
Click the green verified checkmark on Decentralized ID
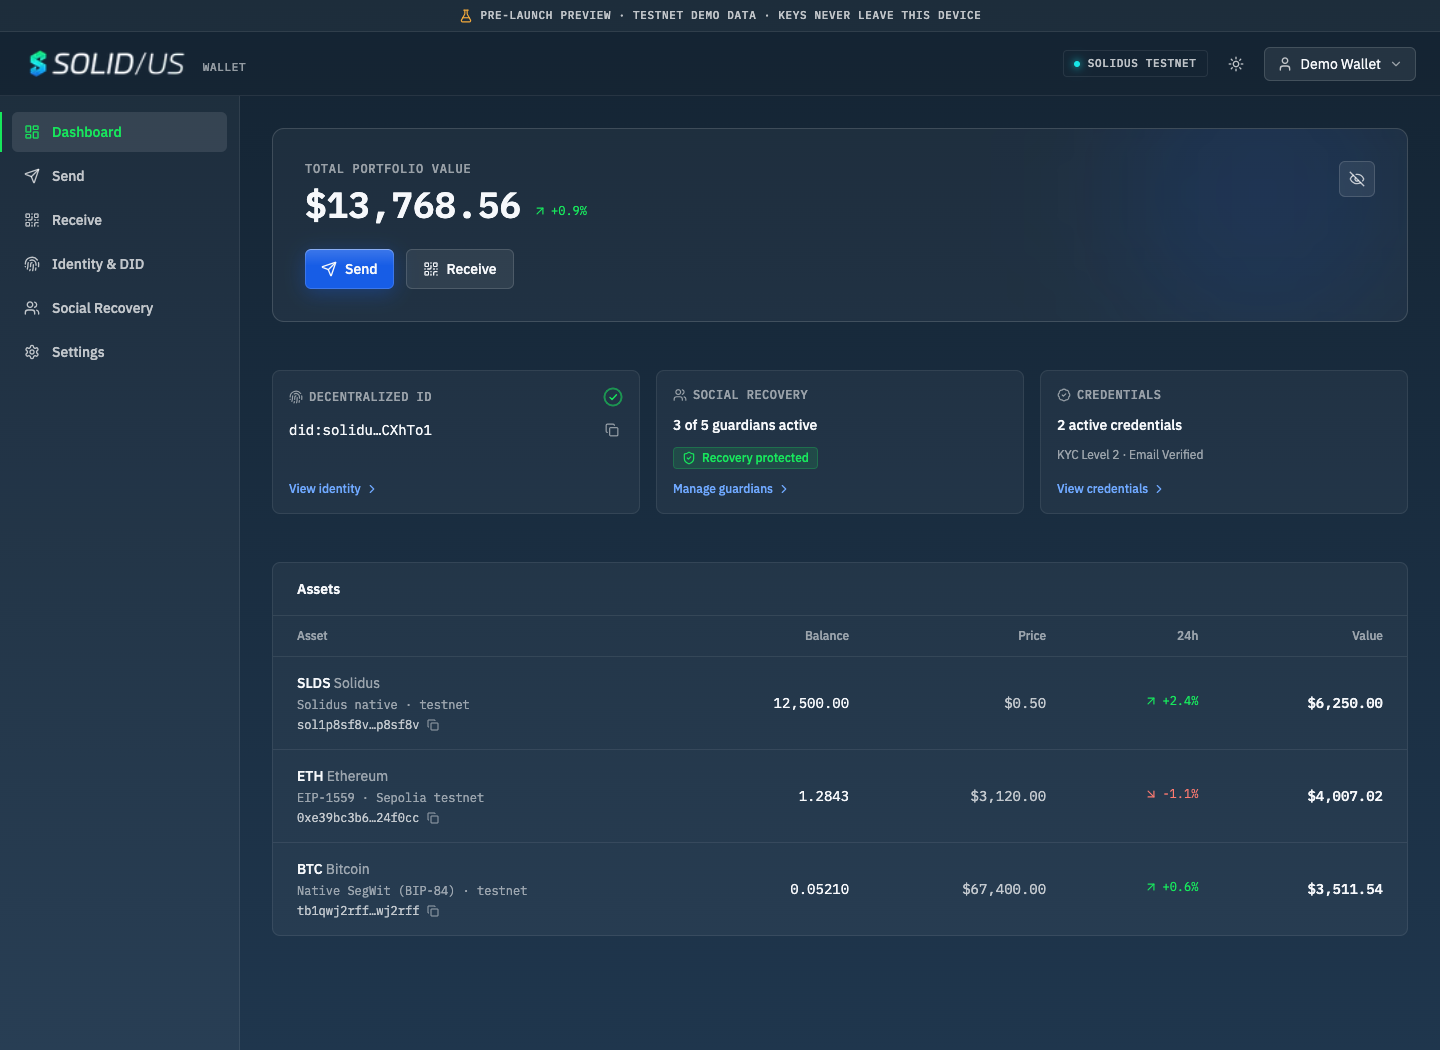[x=613, y=397]
